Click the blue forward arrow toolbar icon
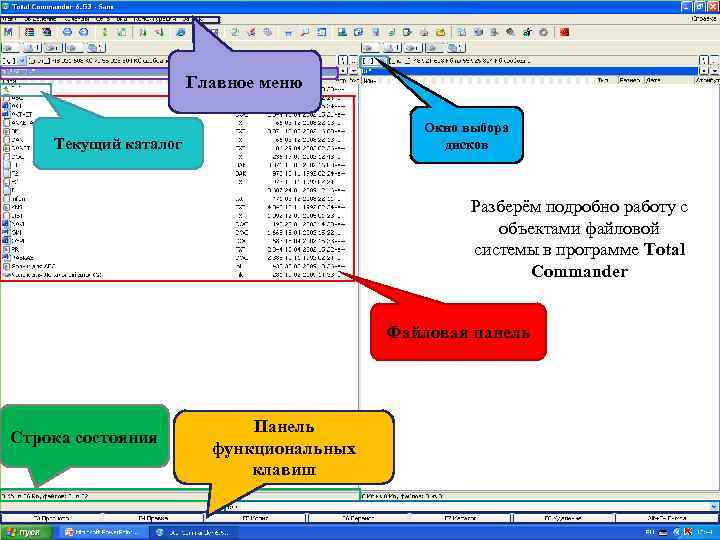Screen dimensions: 720x540 (84, 32)
